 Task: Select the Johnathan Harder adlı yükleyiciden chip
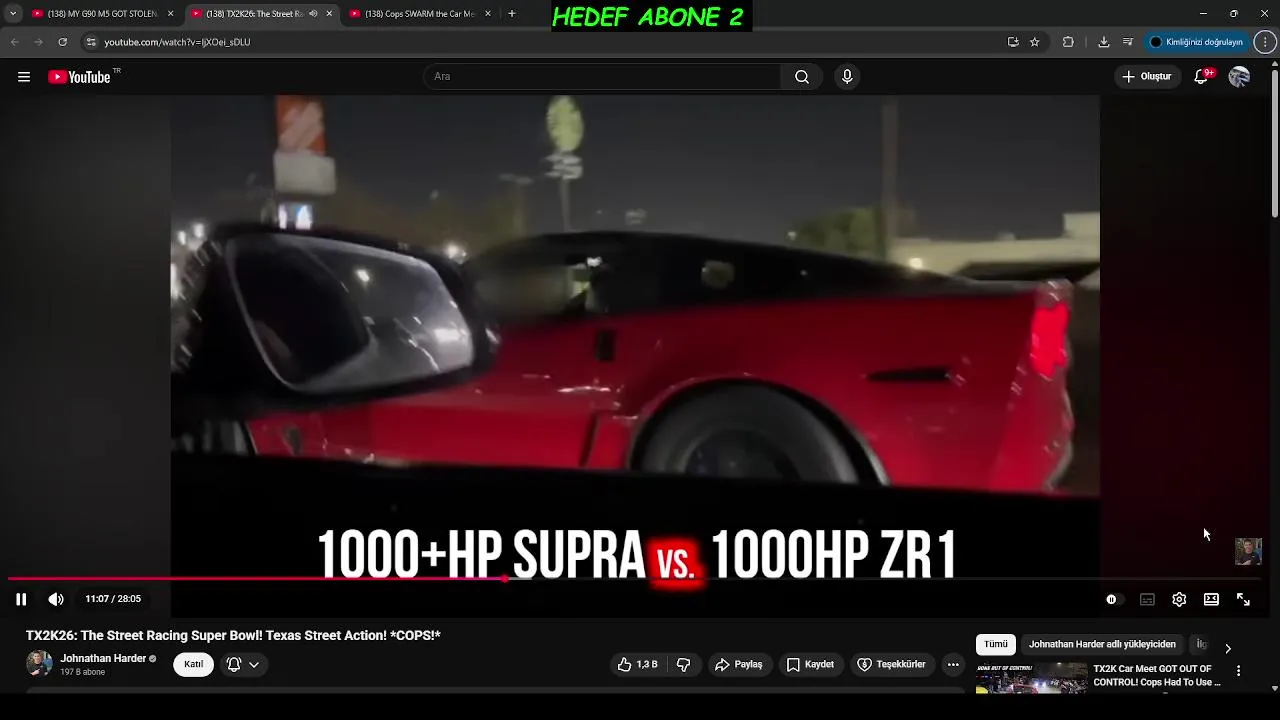pos(1102,644)
